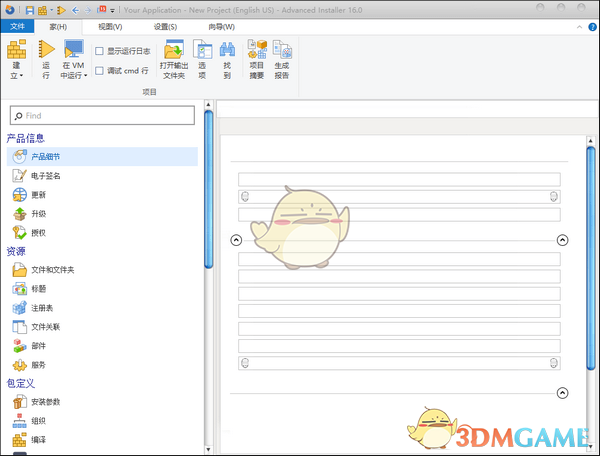This screenshot has height=456, width=600.
Task: Click left panel scrollbar up arrow
Action: click(209, 104)
